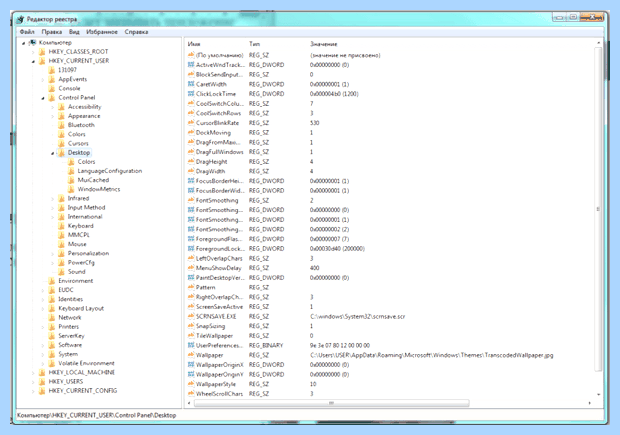This screenshot has width=620, height=435.
Task: Click the DWORD icon of CaretWidth value
Action: point(191,84)
